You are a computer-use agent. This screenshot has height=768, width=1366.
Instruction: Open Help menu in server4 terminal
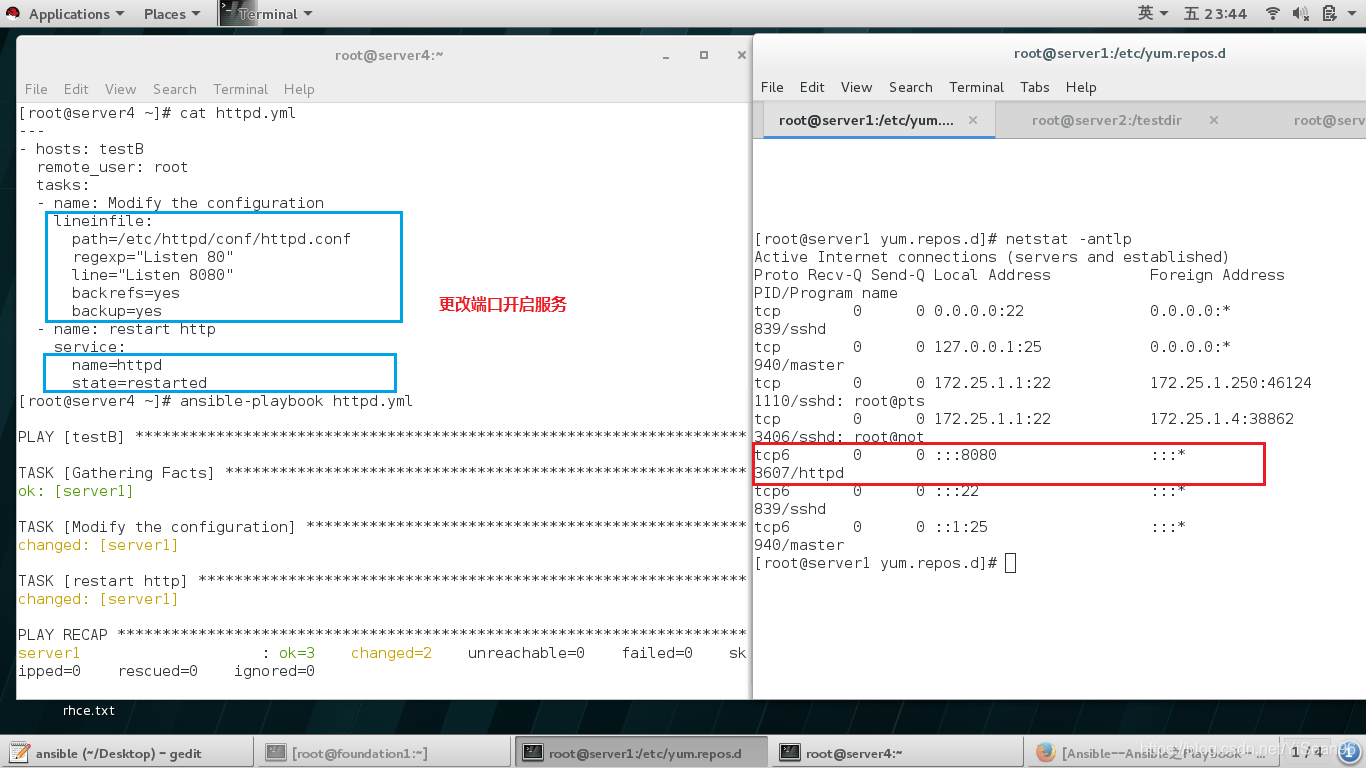(x=299, y=89)
